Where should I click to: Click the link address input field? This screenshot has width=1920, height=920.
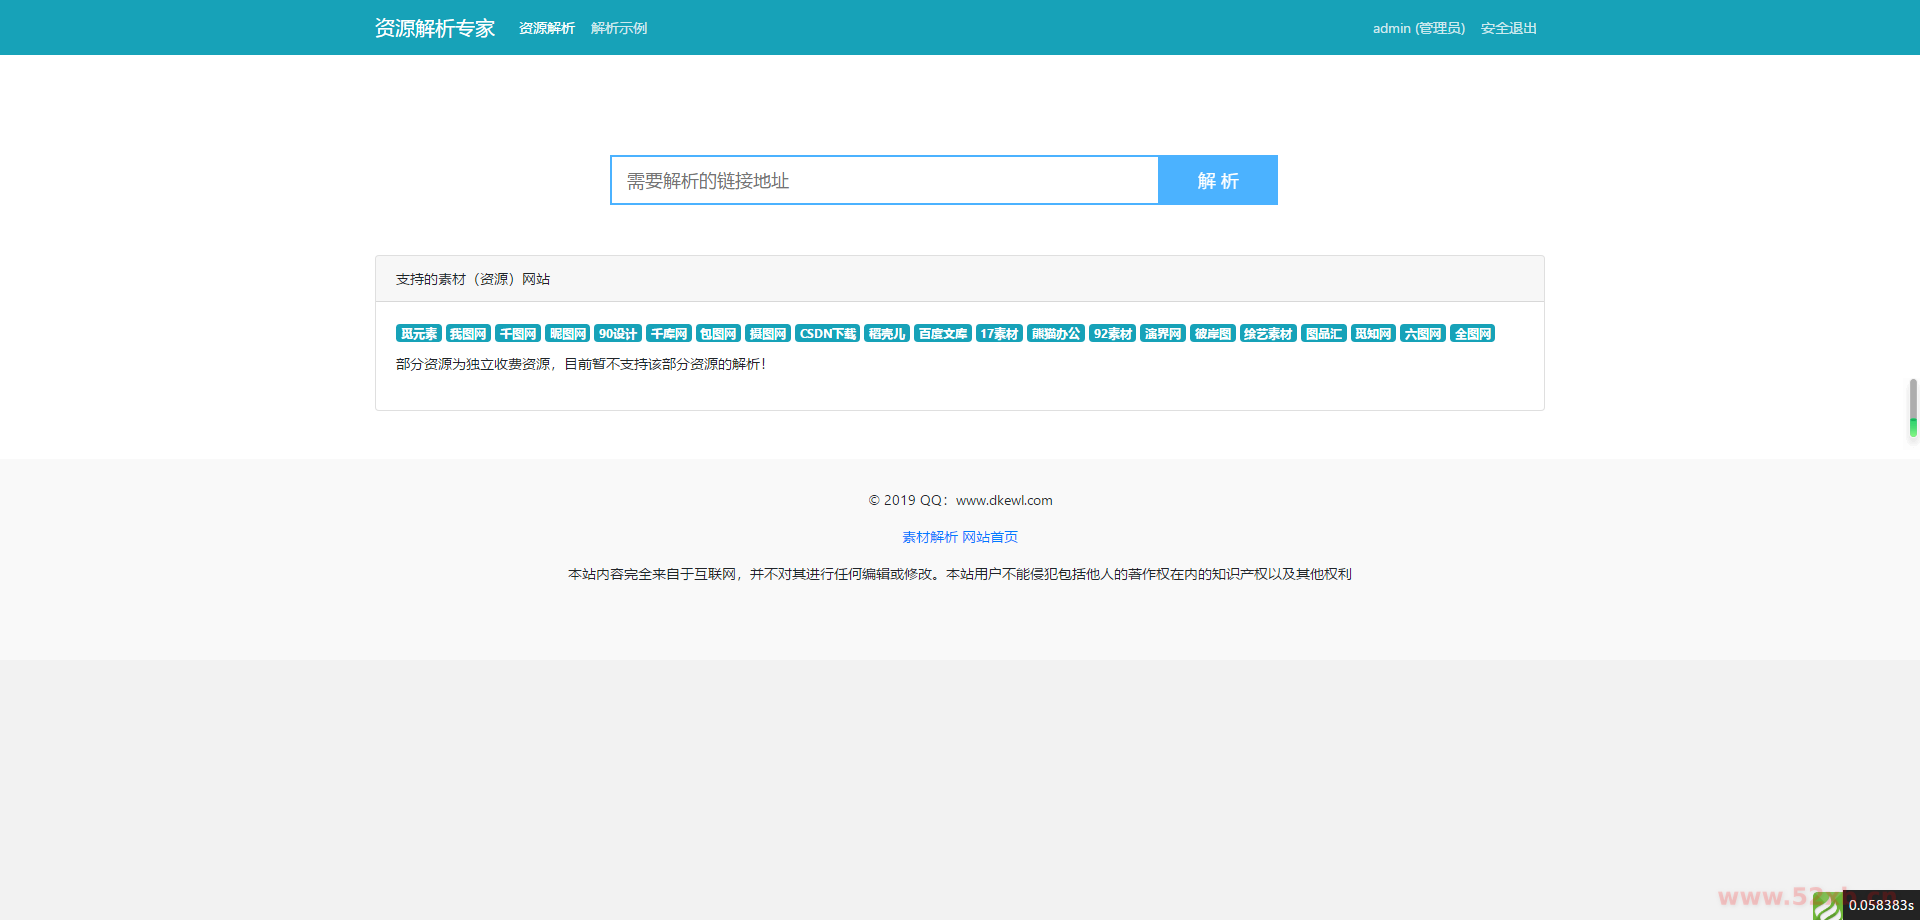884,180
